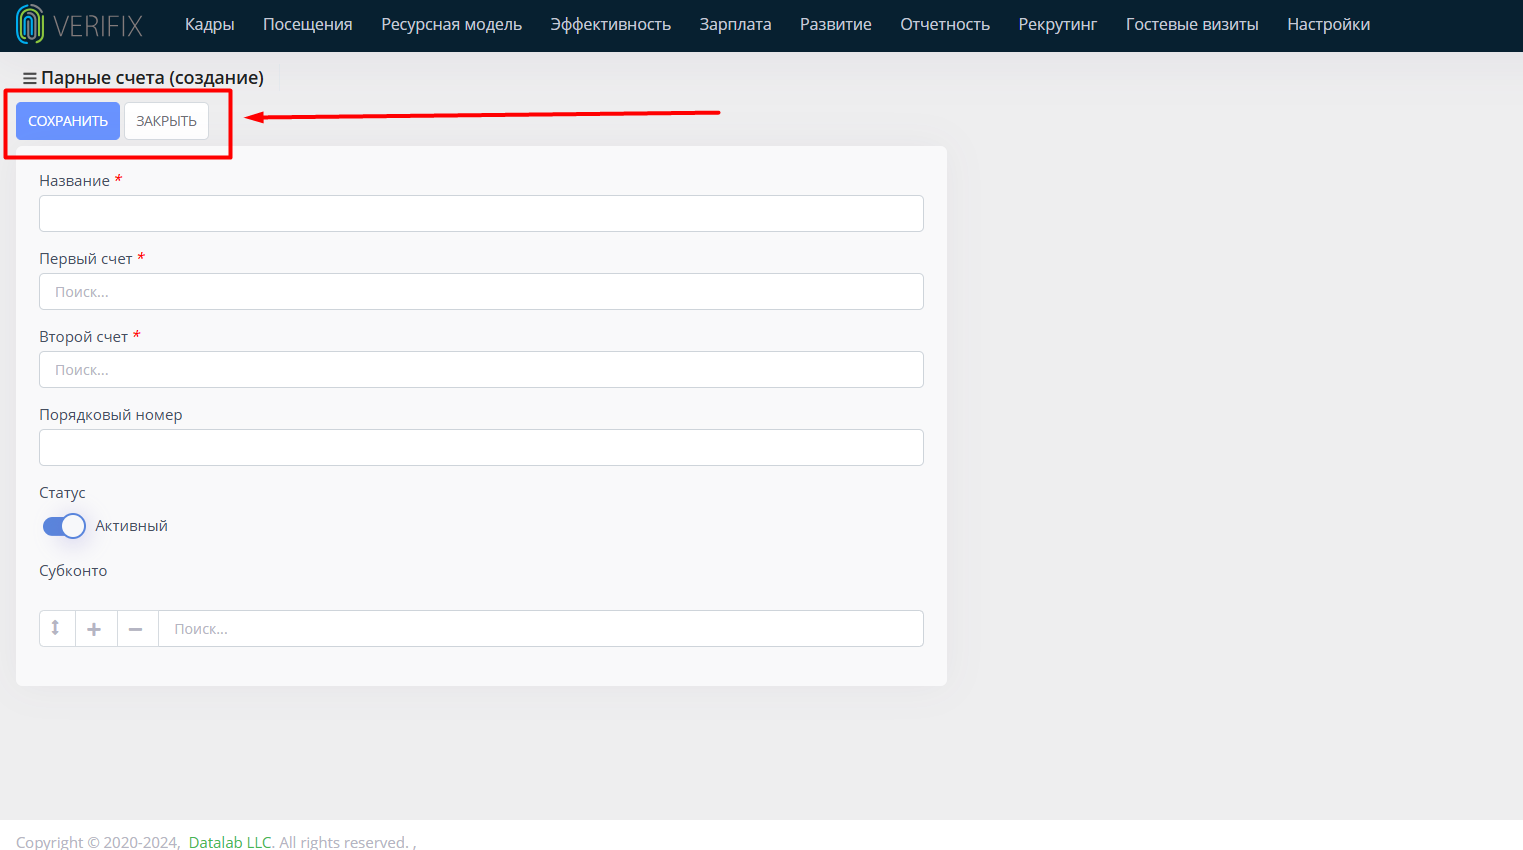The width and height of the screenshot is (1523, 850).
Task: Click the Закрыть button
Action: click(167, 121)
